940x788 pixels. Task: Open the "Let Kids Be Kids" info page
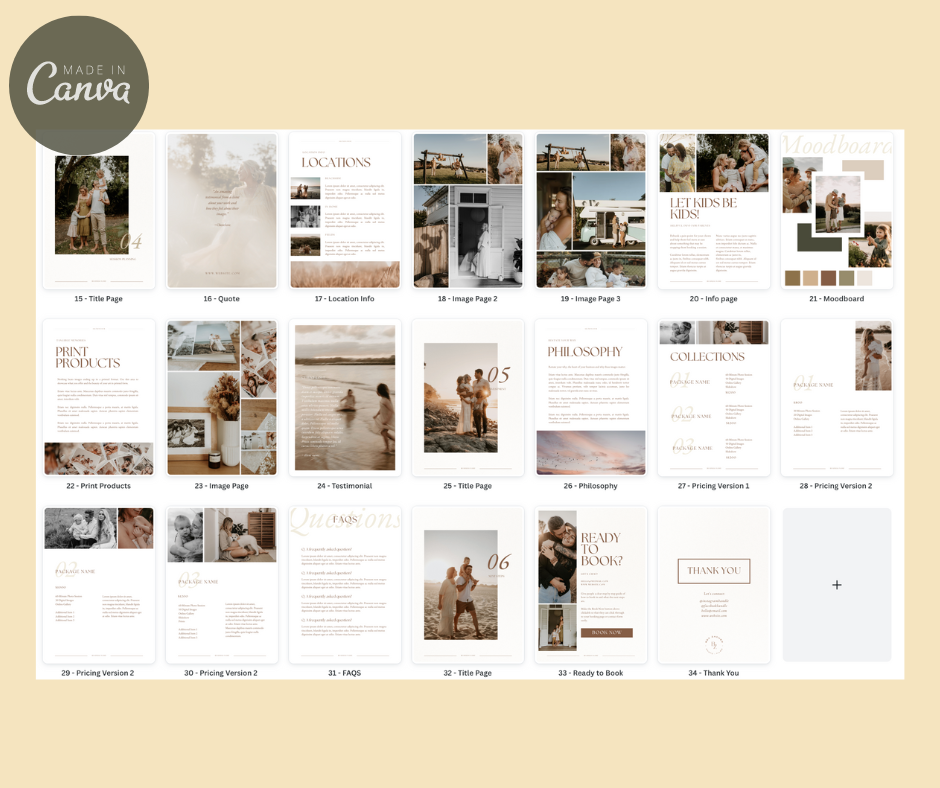point(713,210)
